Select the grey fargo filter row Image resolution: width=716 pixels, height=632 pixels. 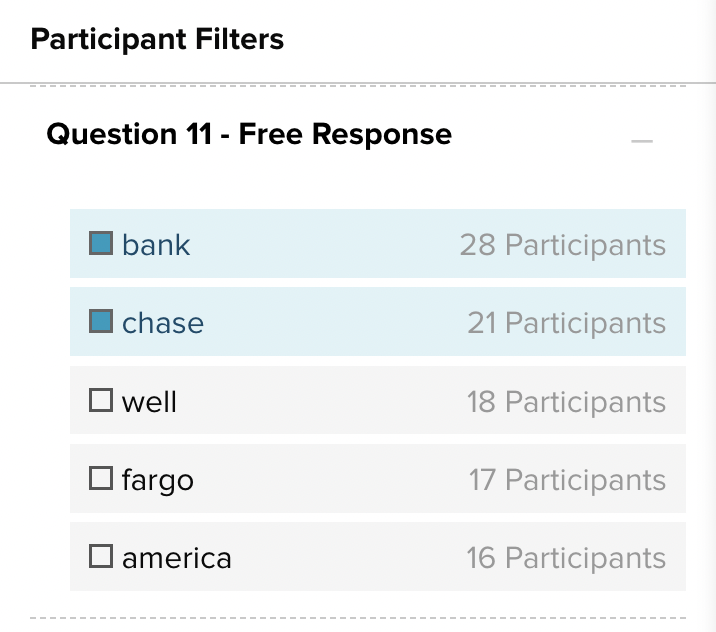coord(378,478)
